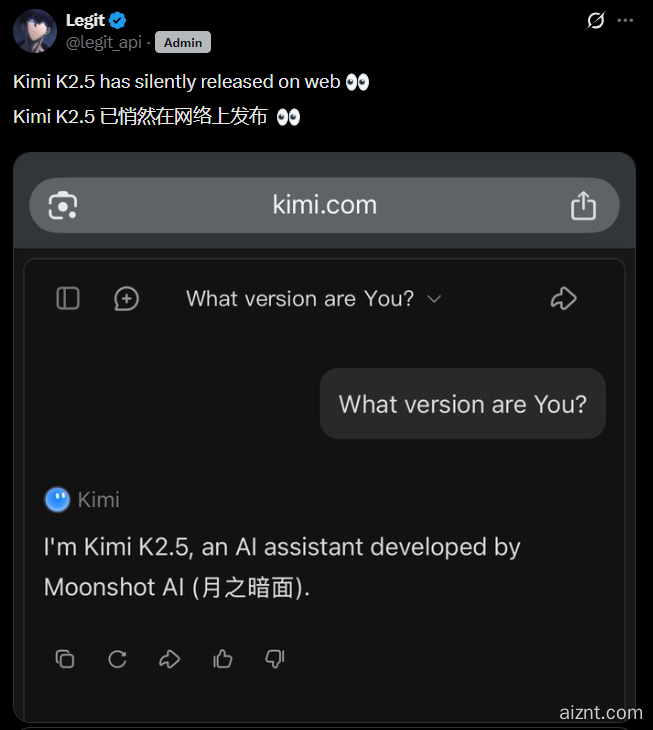Start a new chat with plus bubble icon

(x=126, y=298)
